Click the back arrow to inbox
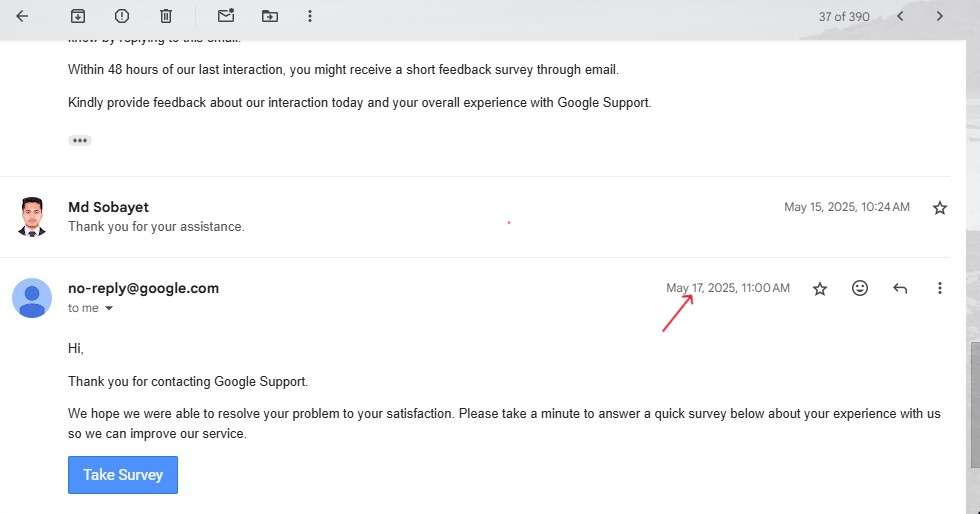The width and height of the screenshot is (980, 514). coord(22,16)
